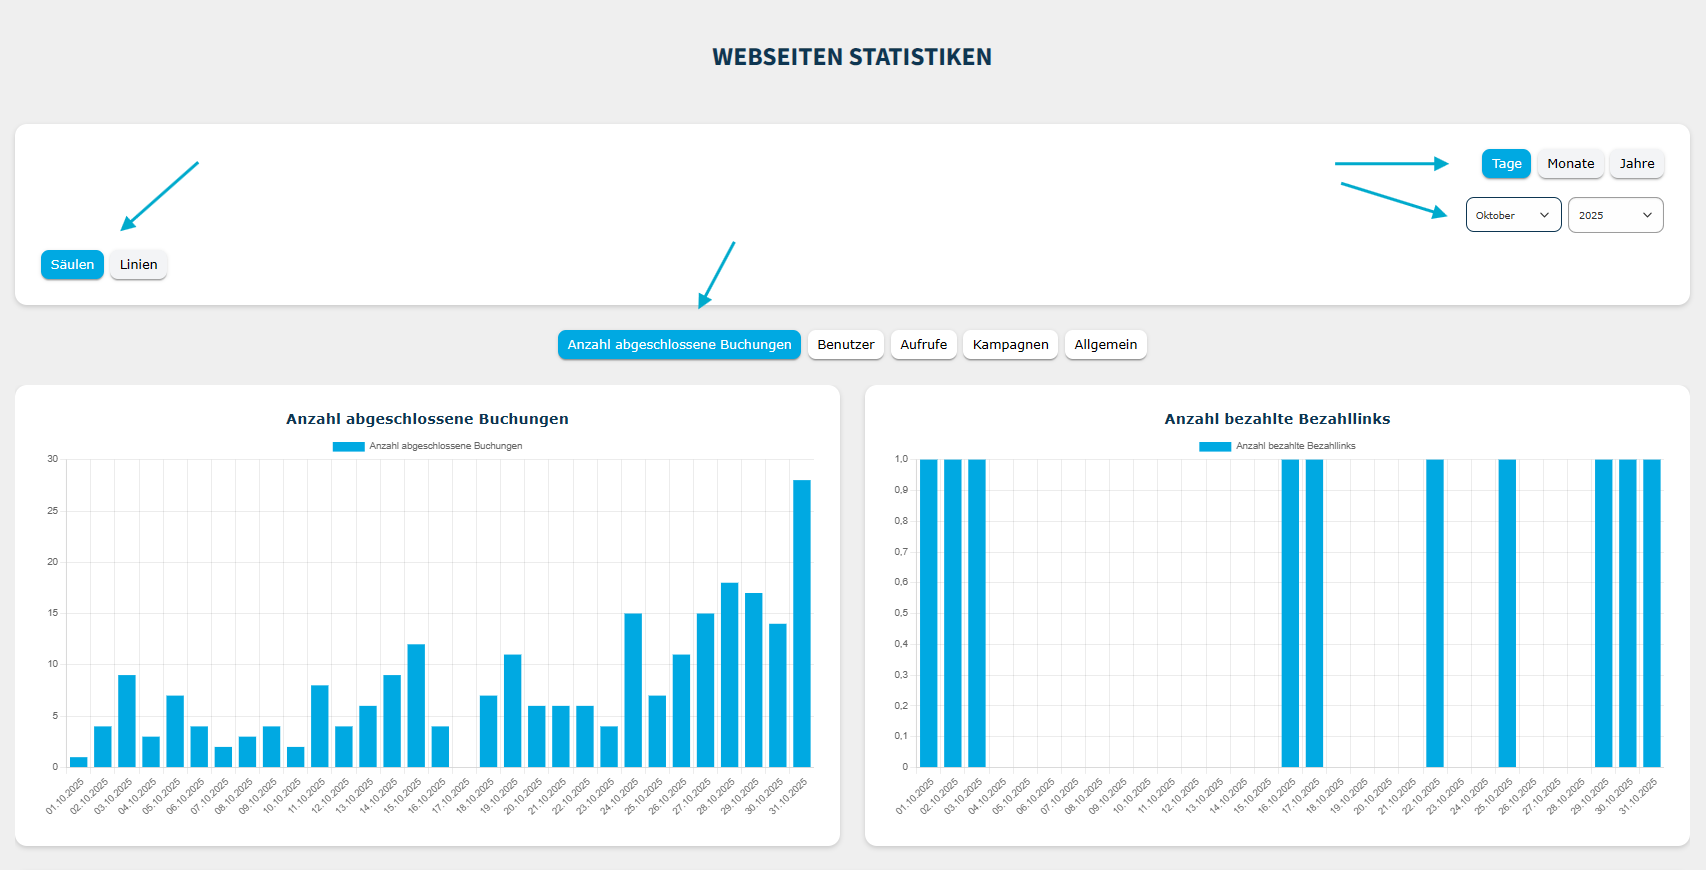This screenshot has height=870, width=1706.
Task: Click the 22.10.2025 bar in Bezahllinks chart
Action: (1435, 613)
